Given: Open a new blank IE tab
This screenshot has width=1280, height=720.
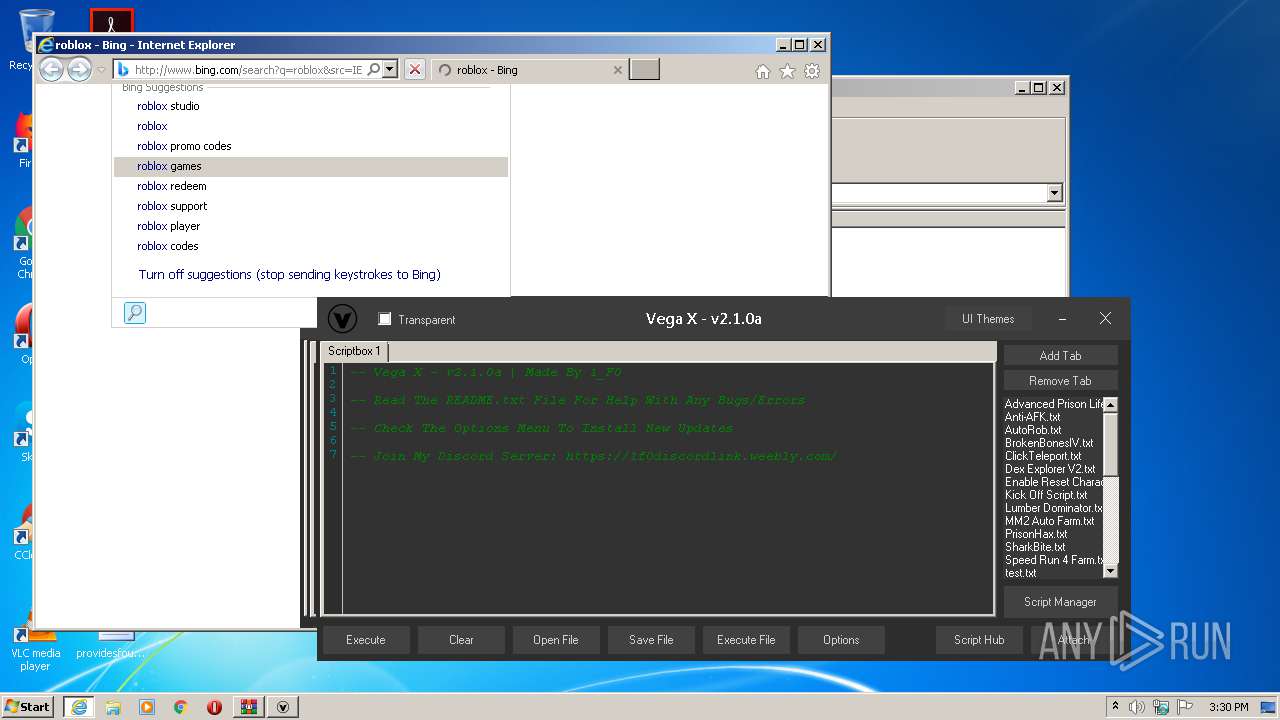Looking at the screenshot, I should [644, 70].
